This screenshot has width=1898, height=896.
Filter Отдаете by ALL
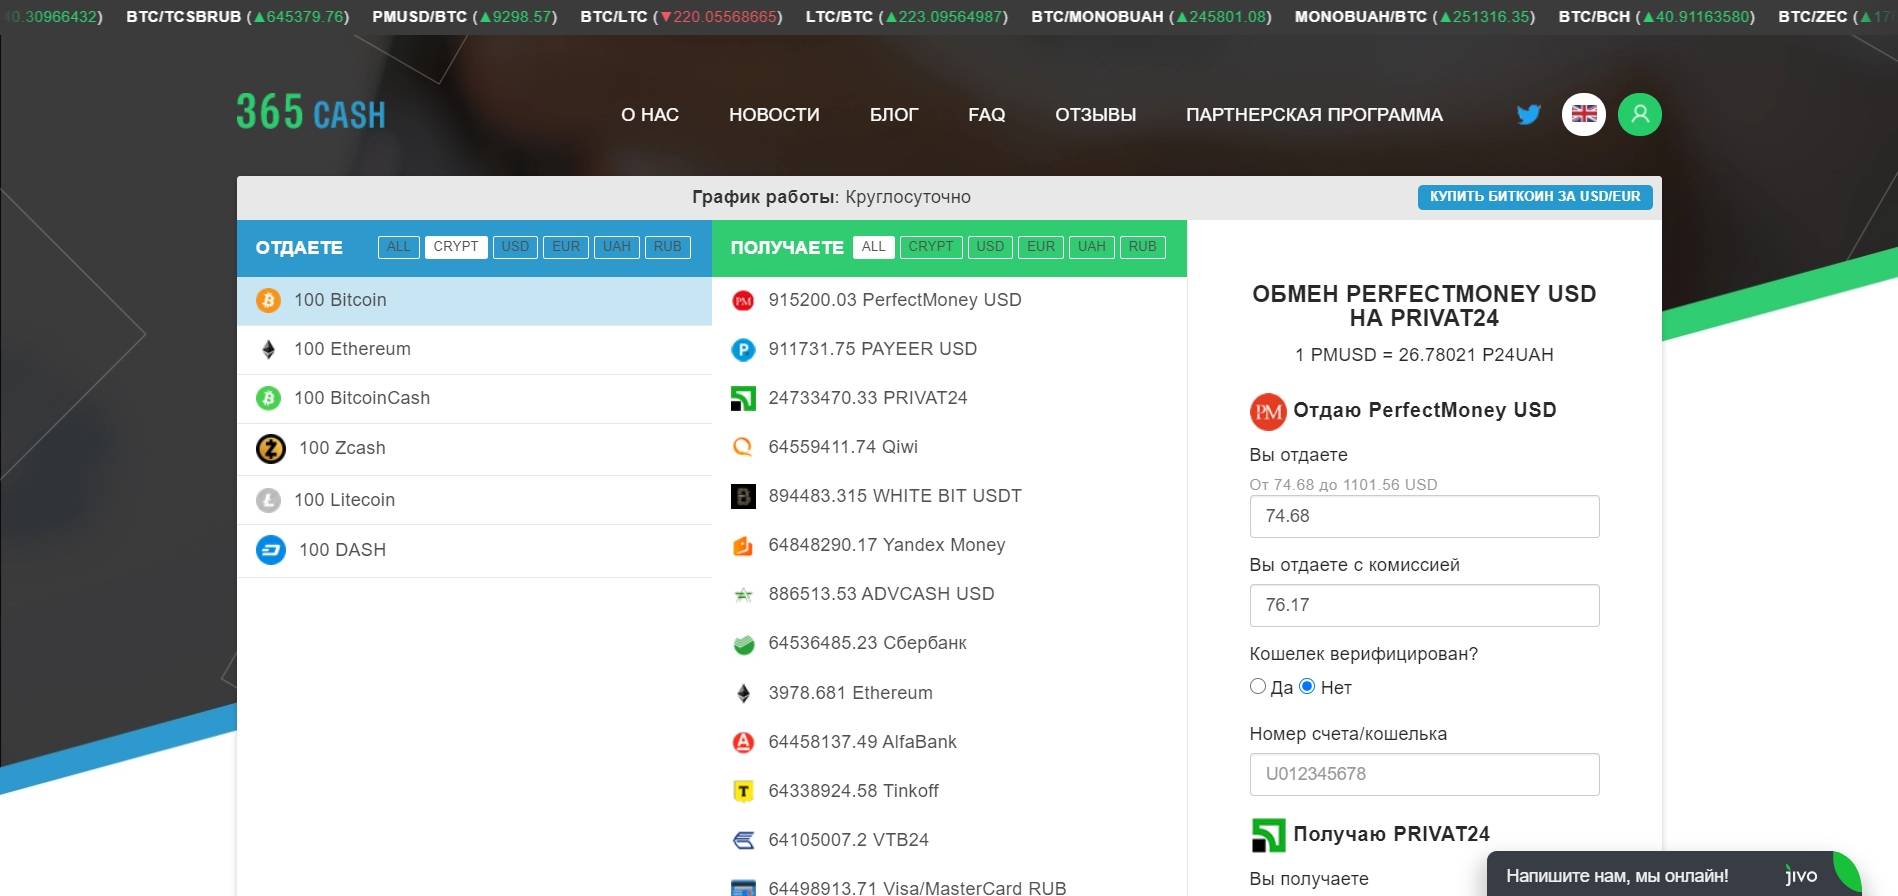point(399,247)
